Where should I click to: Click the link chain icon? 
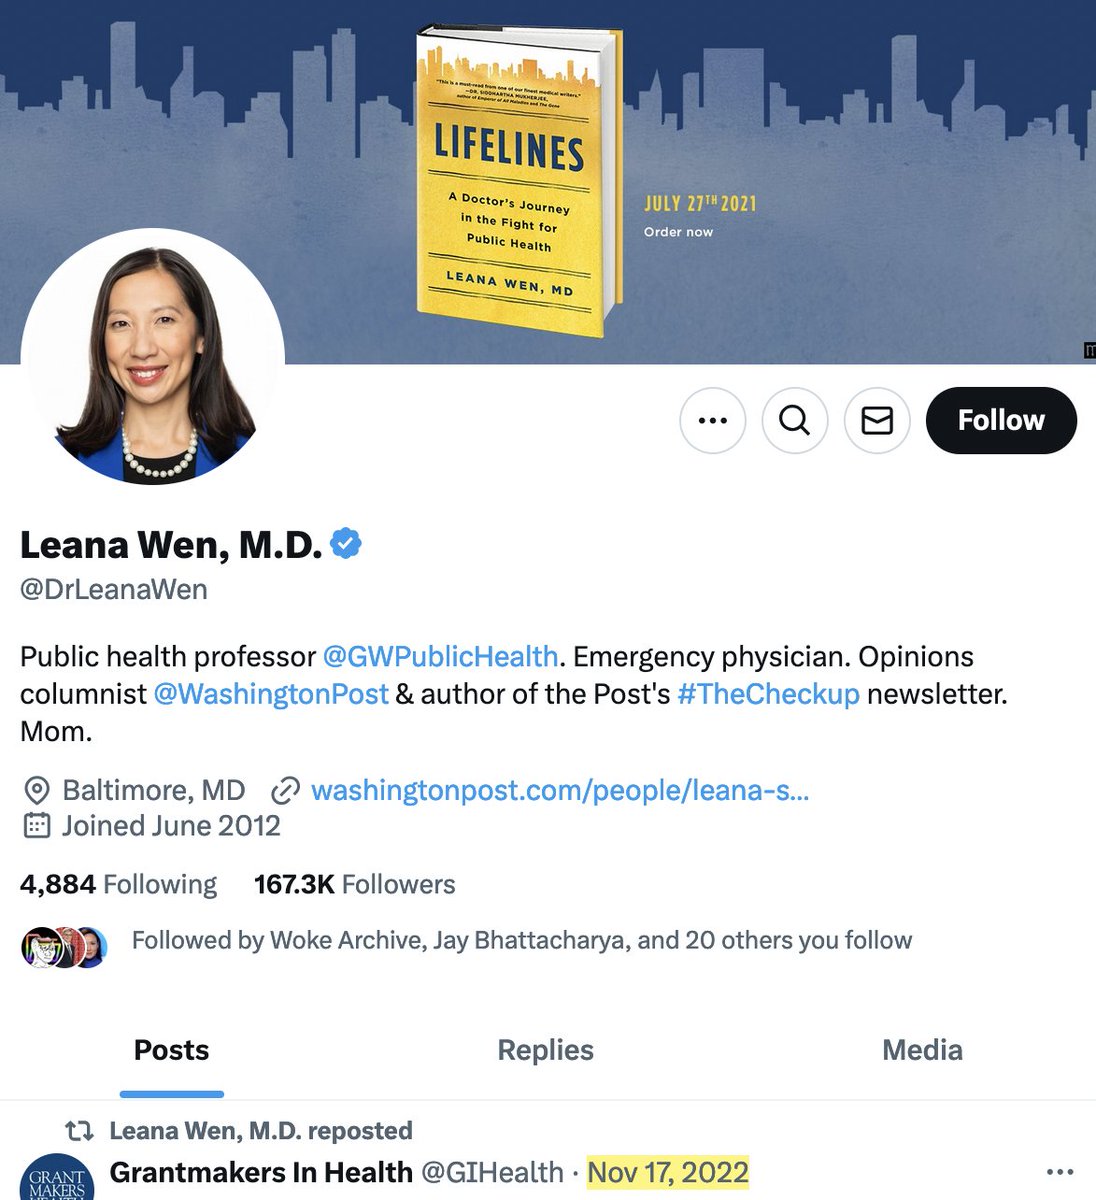286,791
